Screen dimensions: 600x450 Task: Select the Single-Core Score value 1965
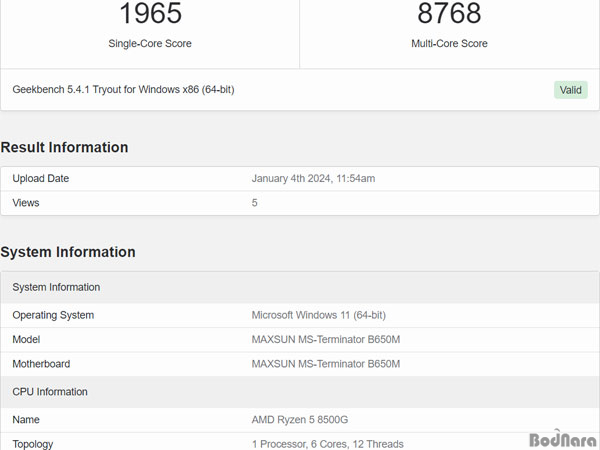(150, 13)
